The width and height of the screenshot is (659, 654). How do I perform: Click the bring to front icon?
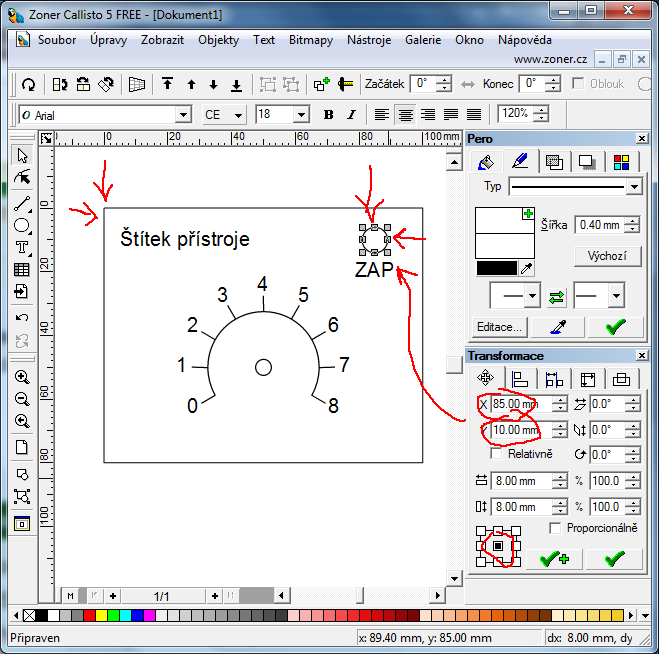[168, 84]
